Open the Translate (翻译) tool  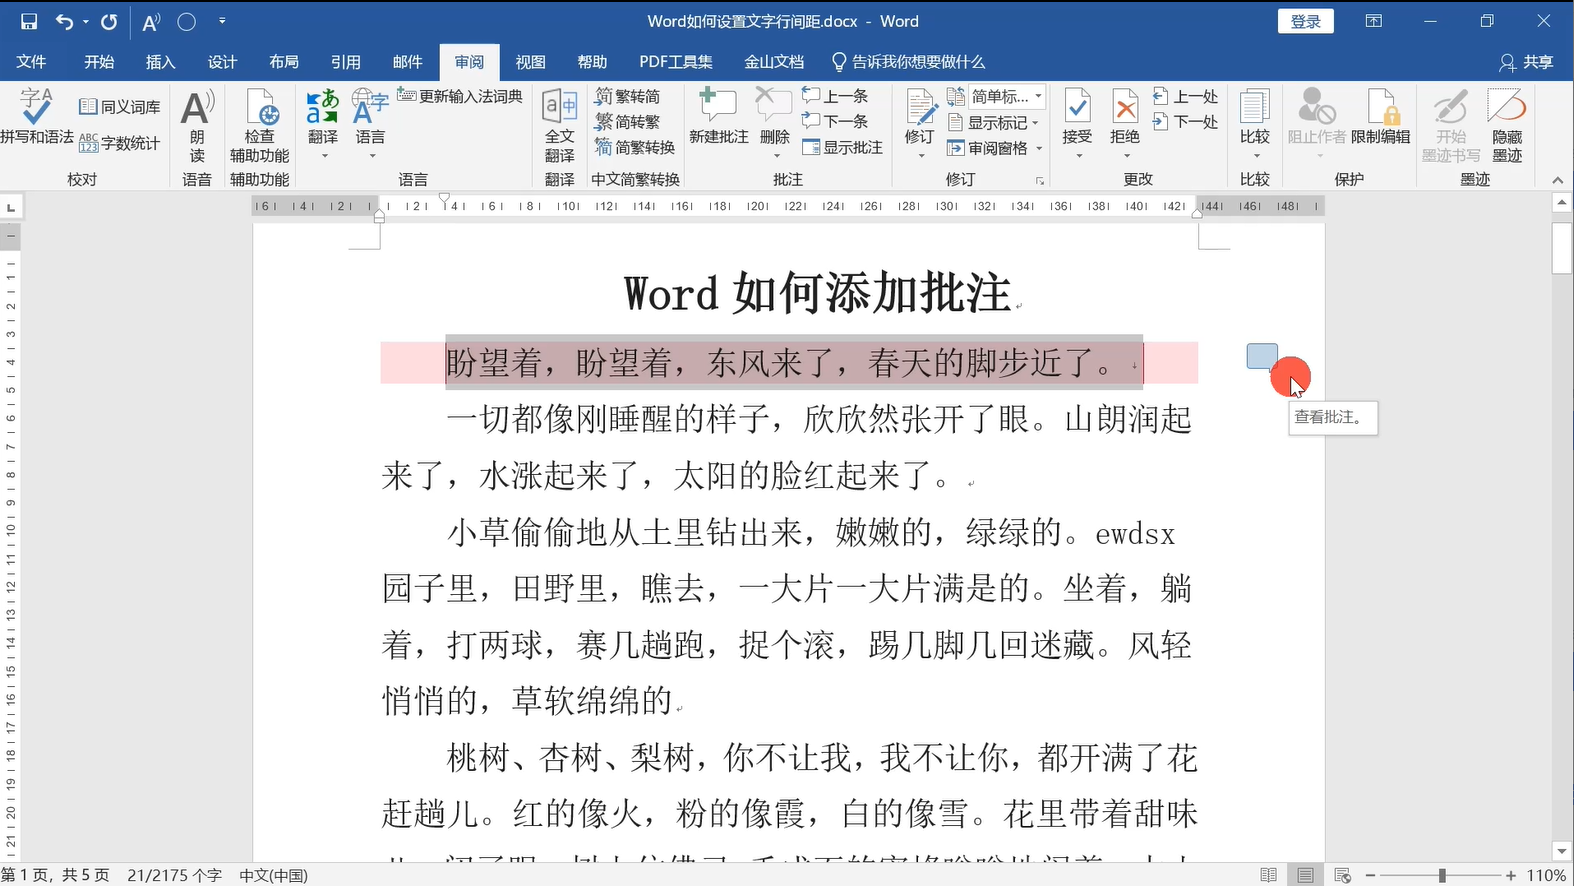(x=323, y=124)
